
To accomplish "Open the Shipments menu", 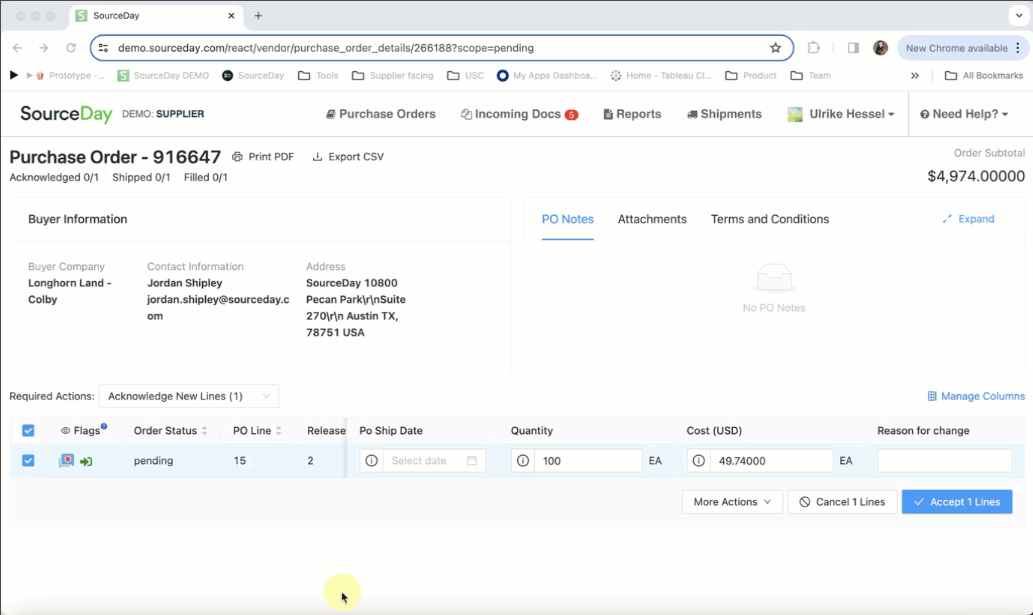I will click(x=724, y=114).
